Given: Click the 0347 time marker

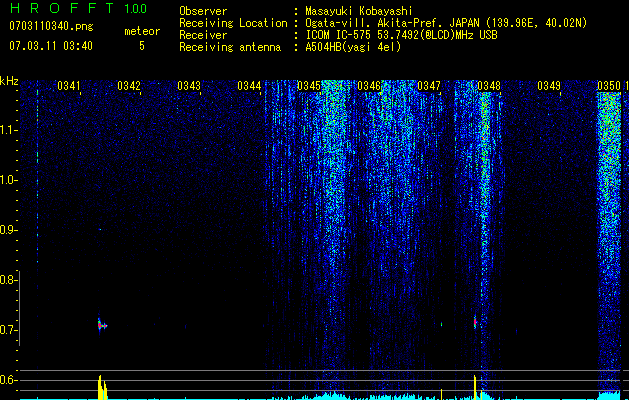Looking at the screenshot, I should (x=428, y=86).
